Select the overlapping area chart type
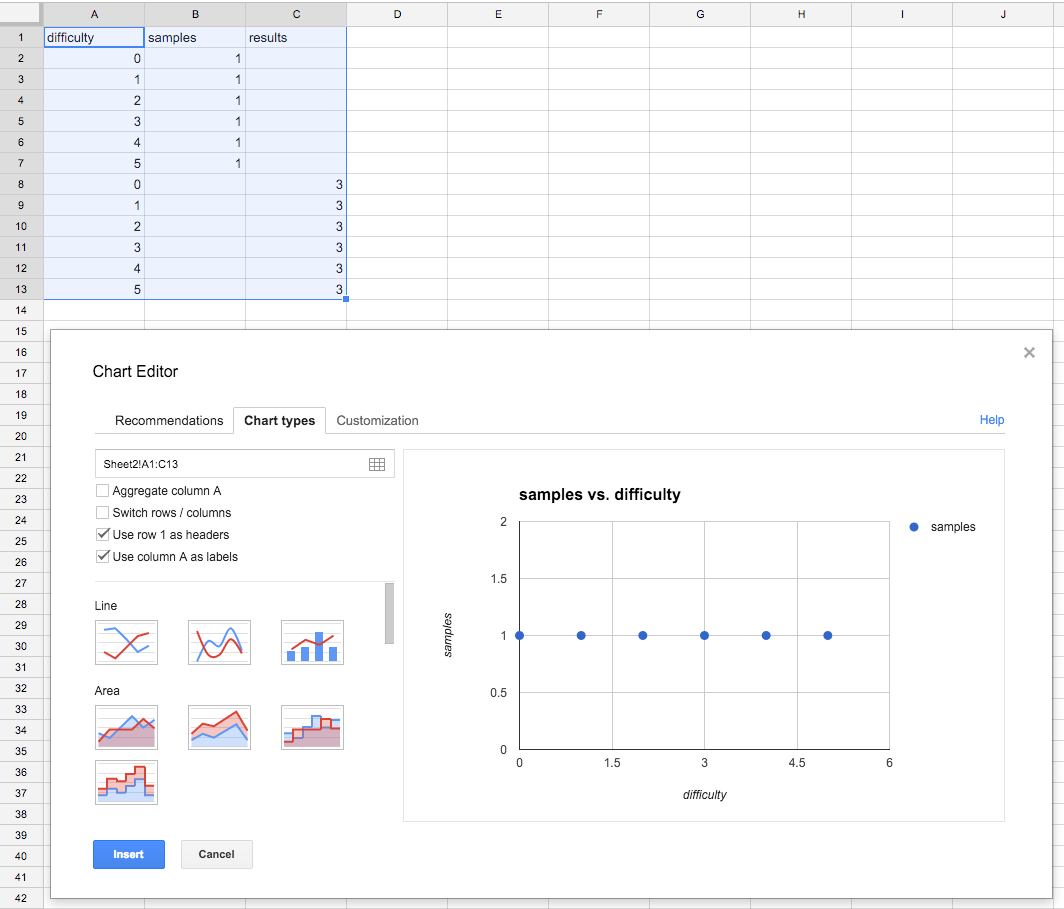 tap(126, 727)
